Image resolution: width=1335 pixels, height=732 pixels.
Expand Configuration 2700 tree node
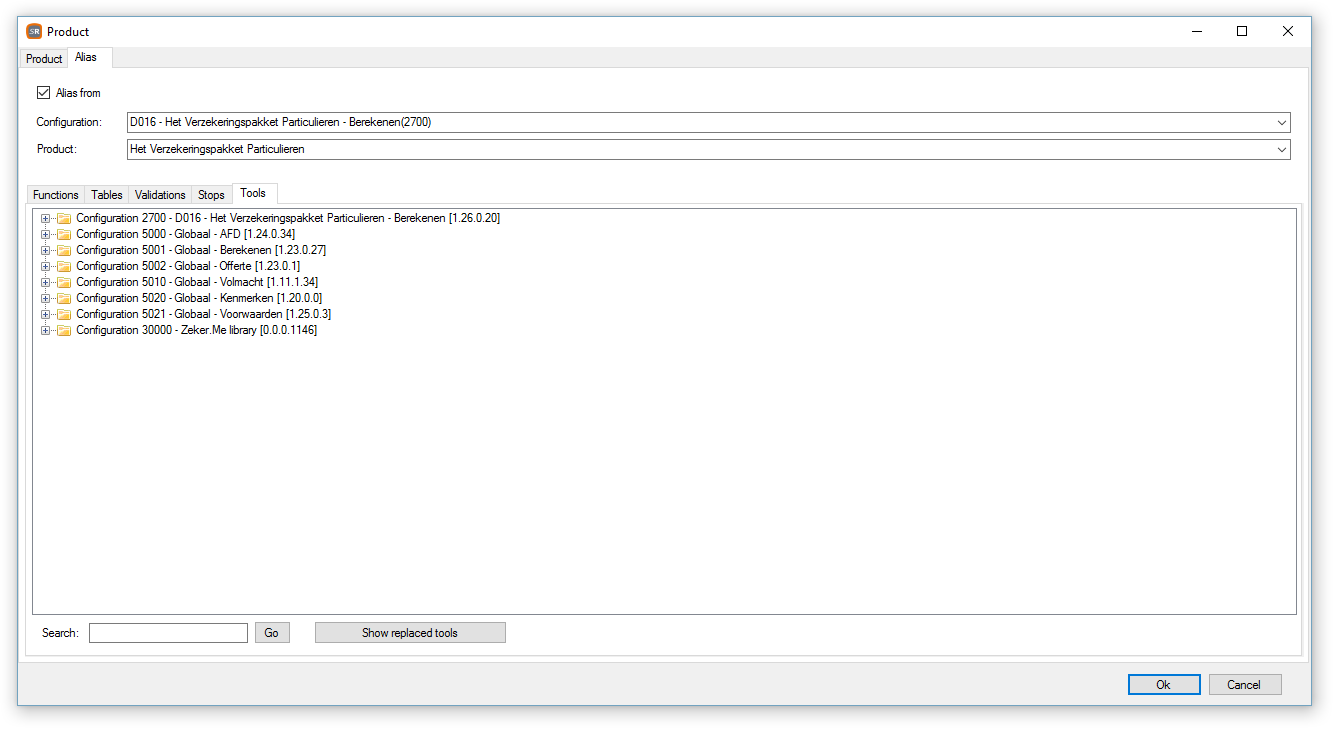pos(45,218)
